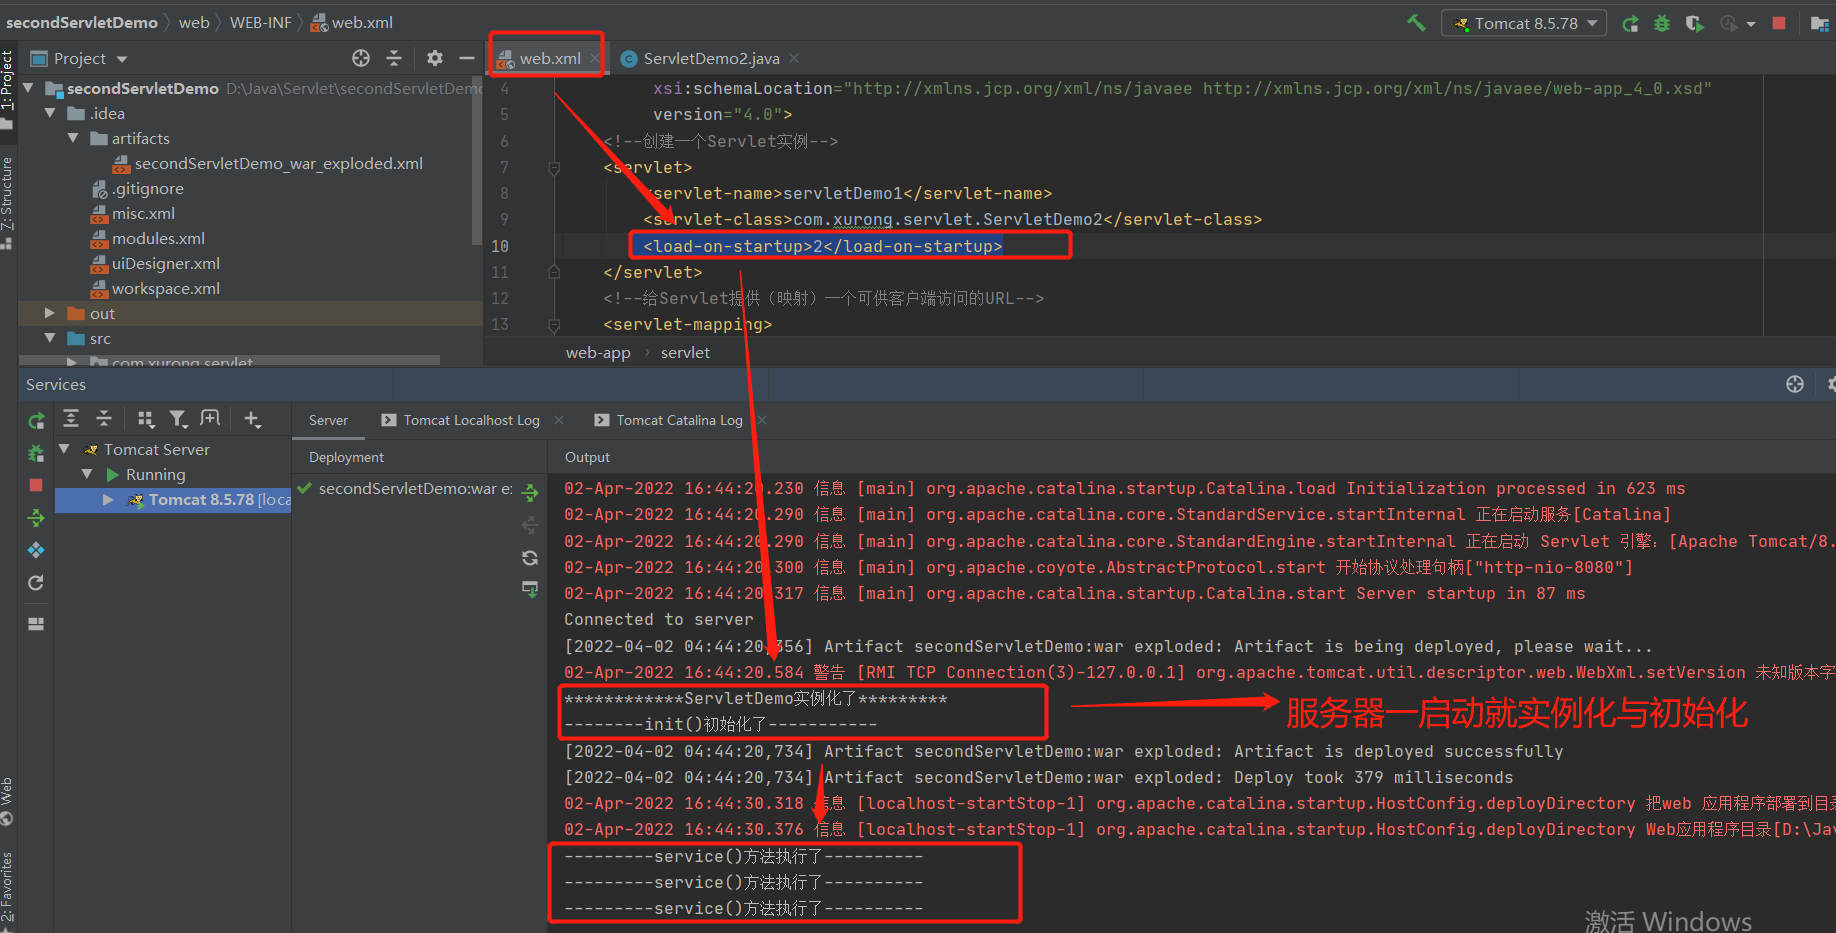The height and width of the screenshot is (933, 1836).
Task: Click the web breadcrumb in the navigation bar
Action: click(194, 22)
